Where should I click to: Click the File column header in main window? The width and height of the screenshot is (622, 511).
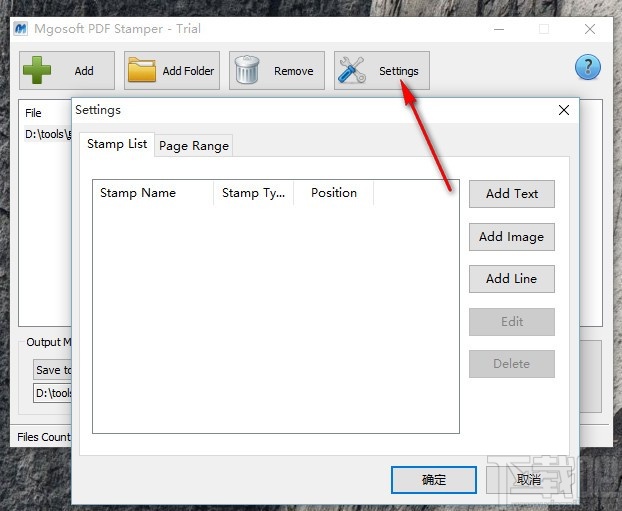33,113
